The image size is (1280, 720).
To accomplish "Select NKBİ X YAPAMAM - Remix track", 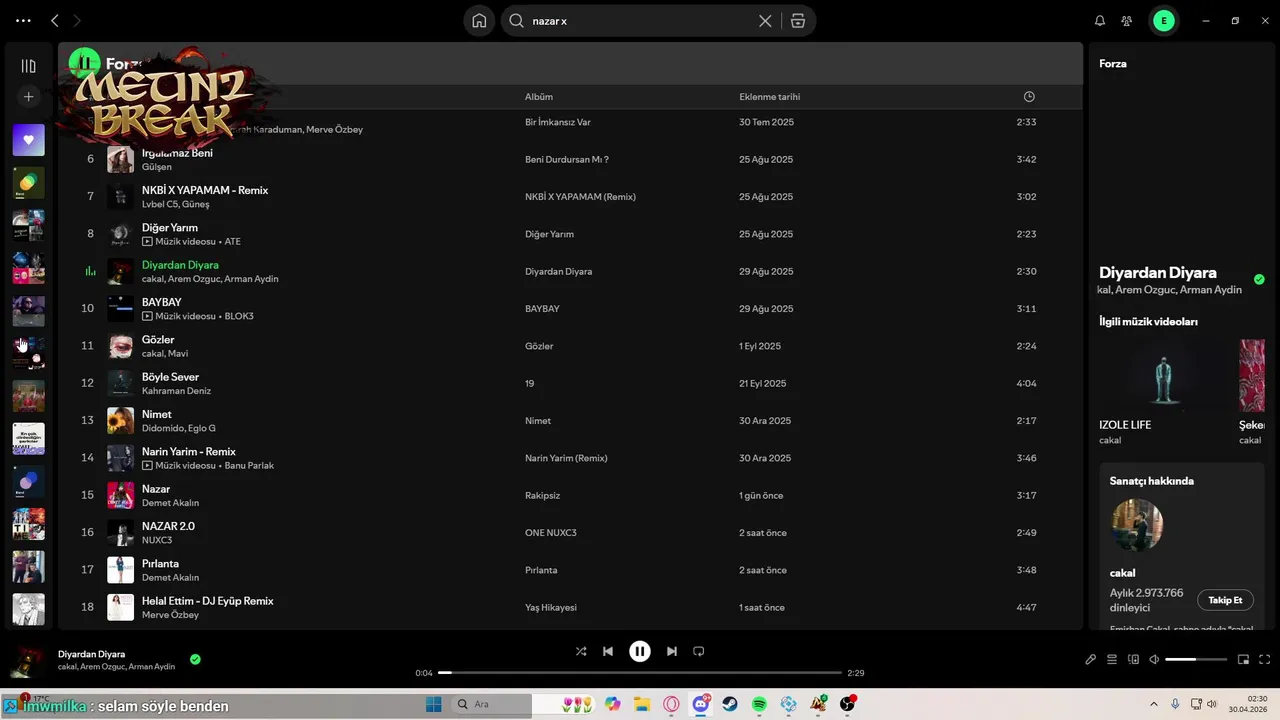I will pos(205,190).
